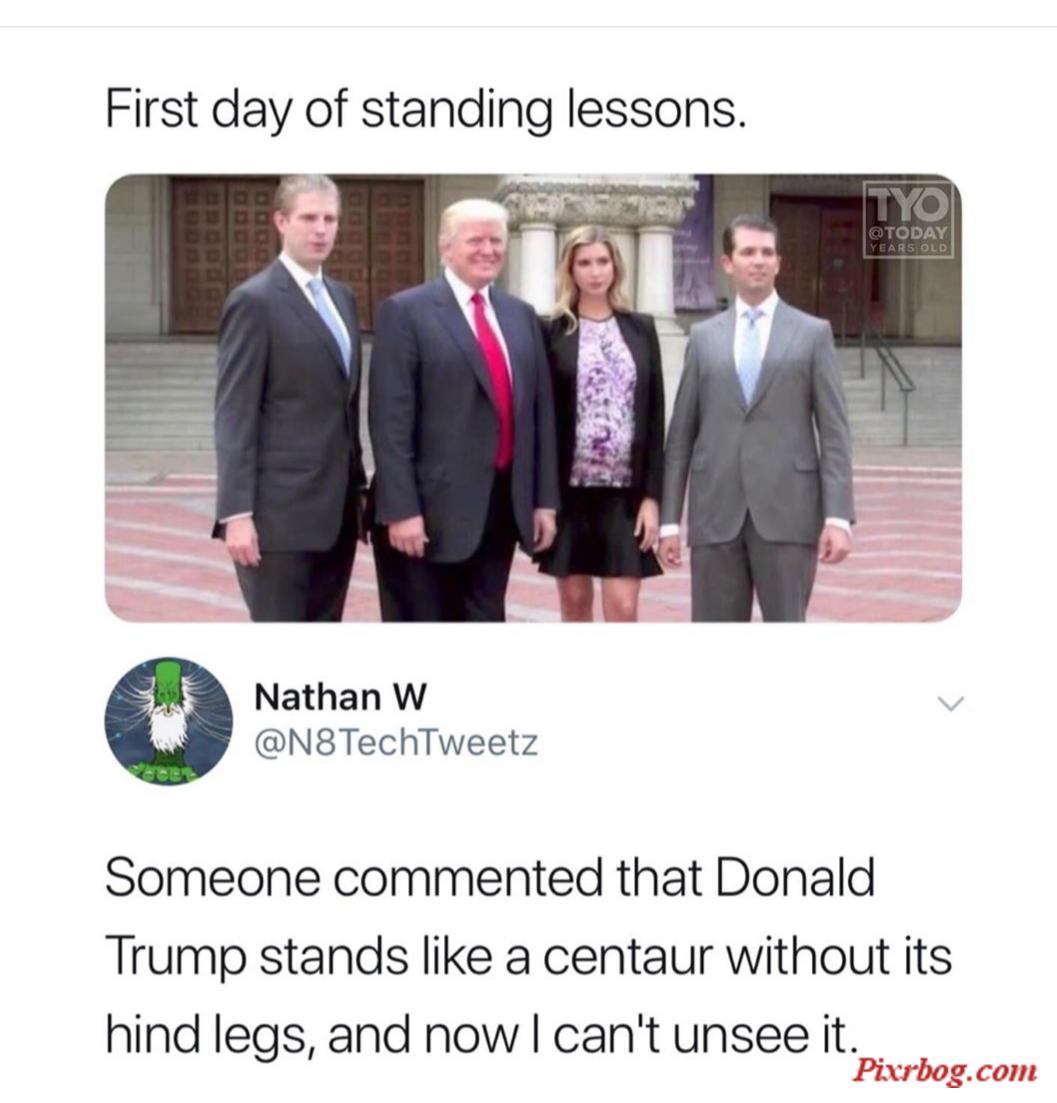Image resolution: width=1057 pixels, height=1103 pixels.
Task: Click the red necktie in the photo
Action: (x=494, y=381)
